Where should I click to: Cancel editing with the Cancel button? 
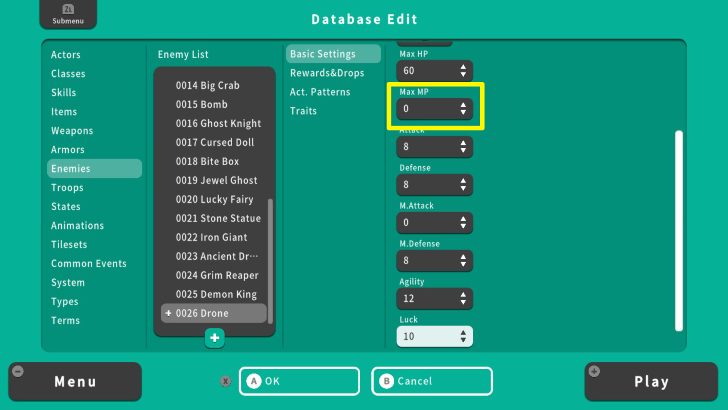(x=432, y=381)
